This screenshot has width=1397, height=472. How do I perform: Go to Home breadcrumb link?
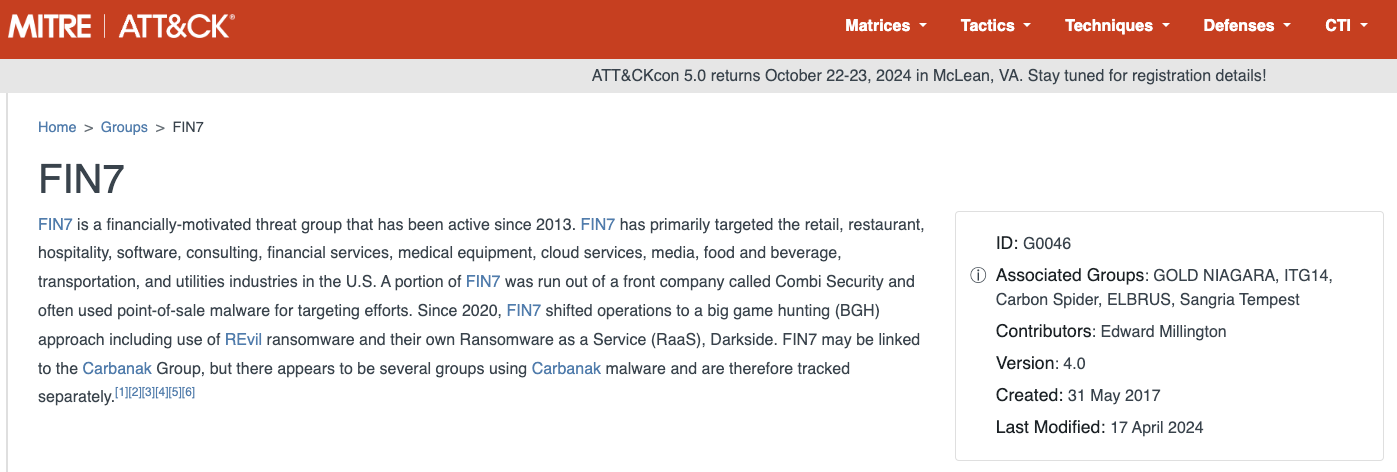tap(57, 127)
